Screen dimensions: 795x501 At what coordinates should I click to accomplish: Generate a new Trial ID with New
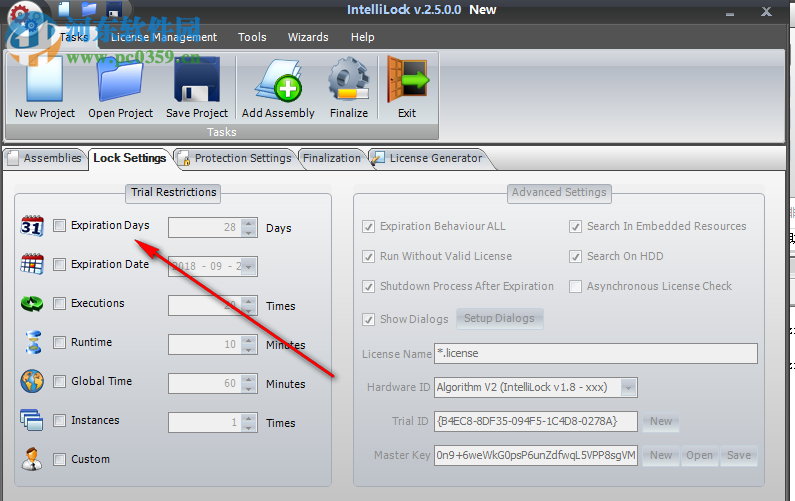tap(661, 421)
